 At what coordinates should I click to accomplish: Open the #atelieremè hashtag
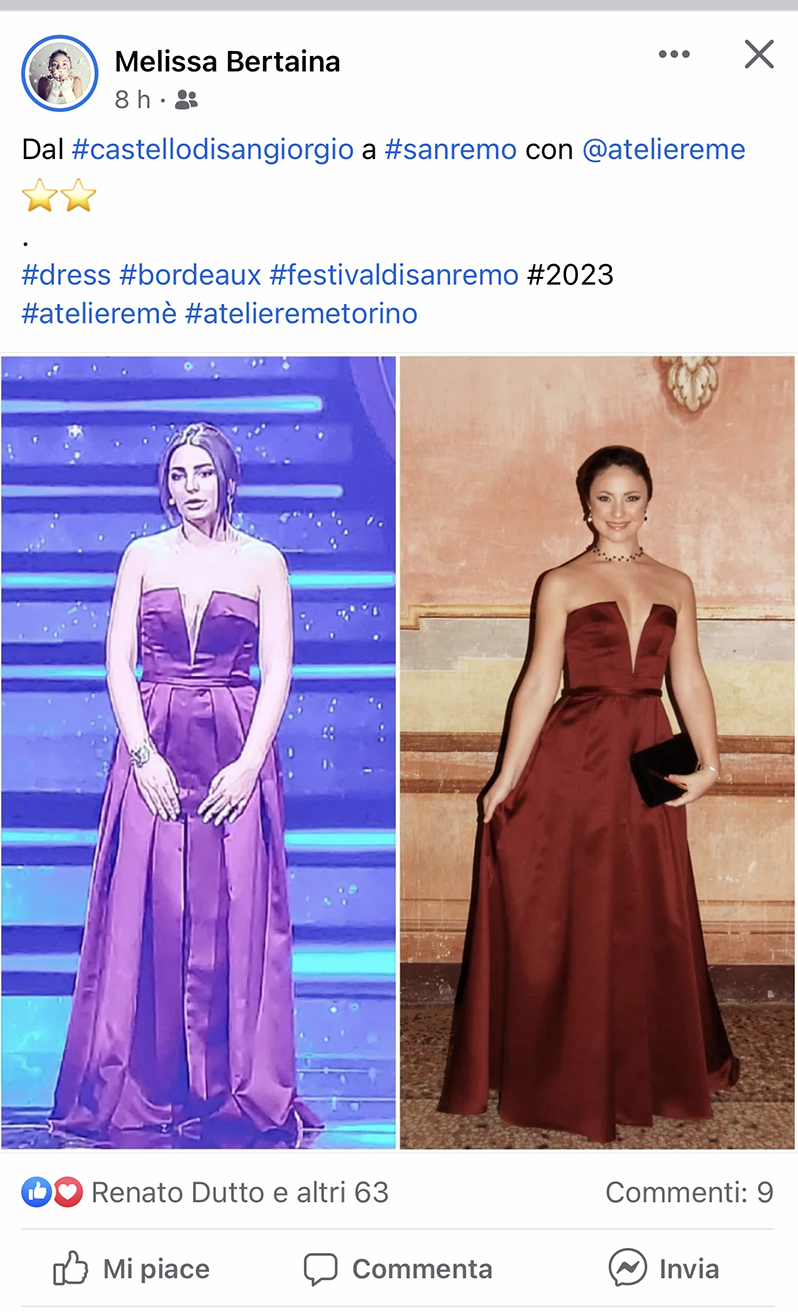coord(99,313)
